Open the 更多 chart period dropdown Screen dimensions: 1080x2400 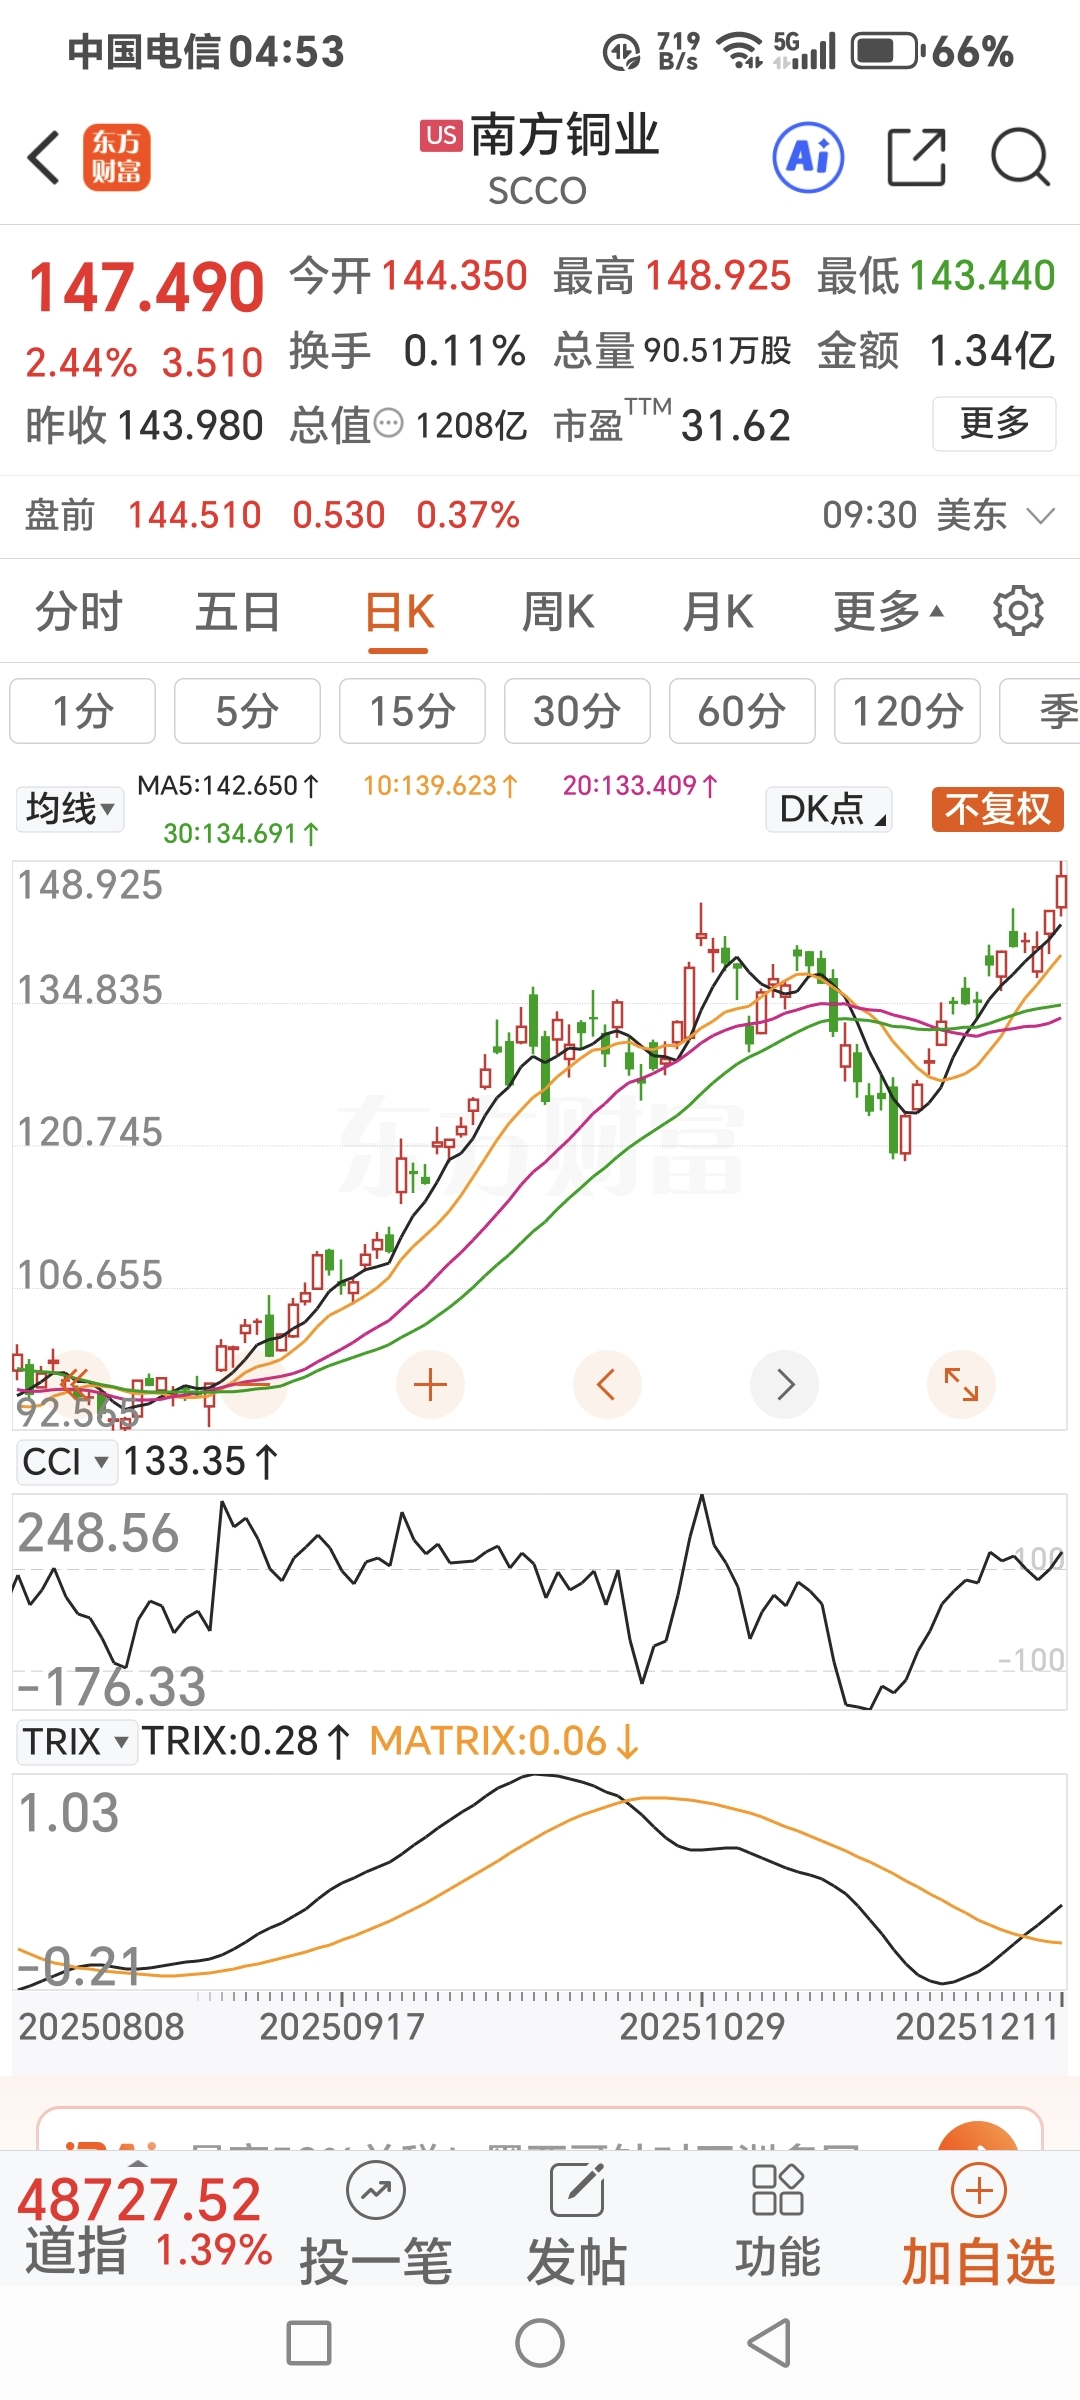tap(889, 611)
